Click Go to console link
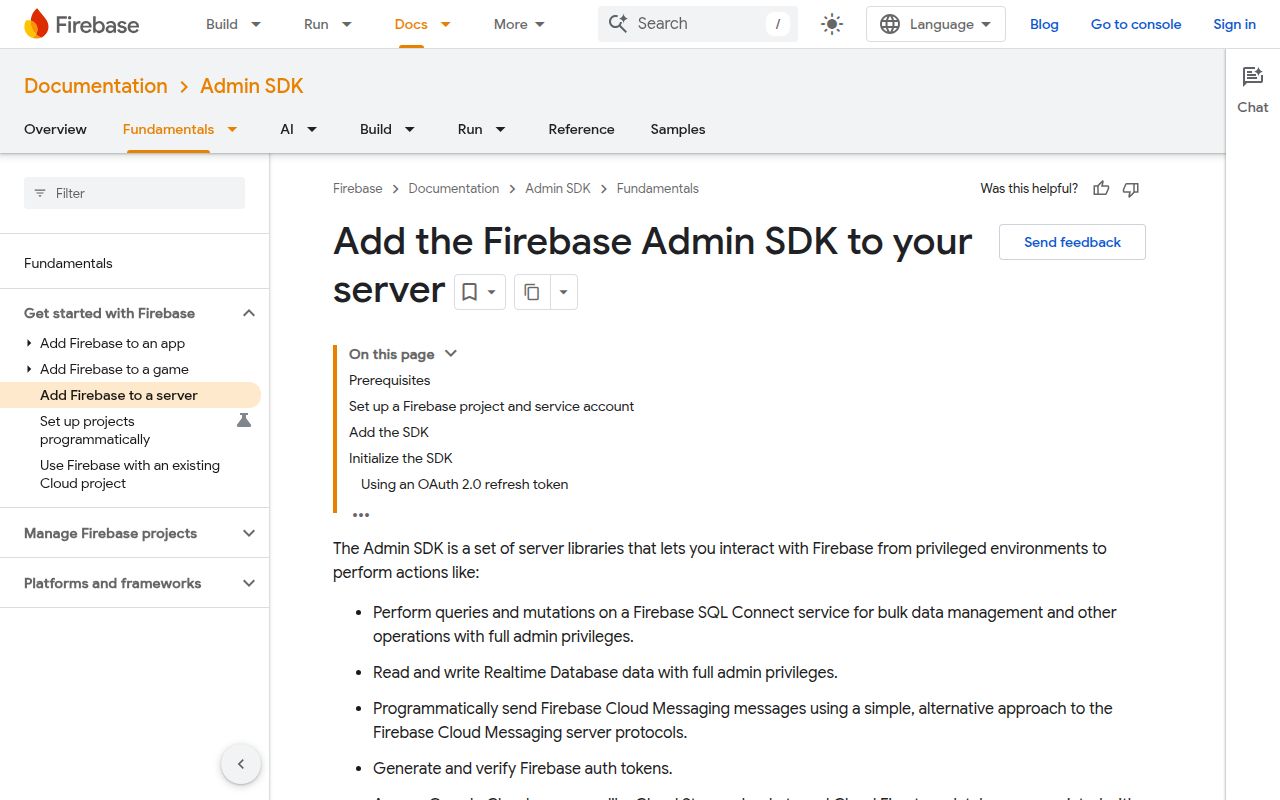 [x=1136, y=24]
